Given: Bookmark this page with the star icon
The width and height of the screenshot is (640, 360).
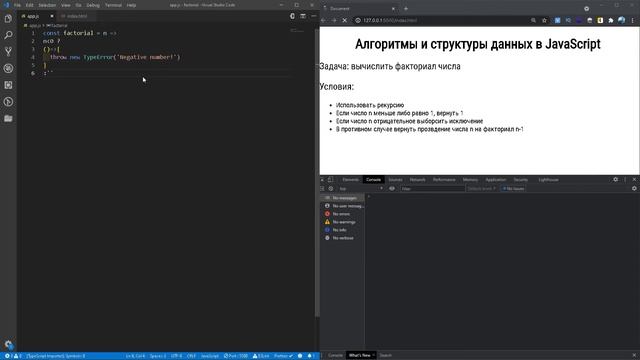Looking at the screenshot, I should tap(544, 20).
